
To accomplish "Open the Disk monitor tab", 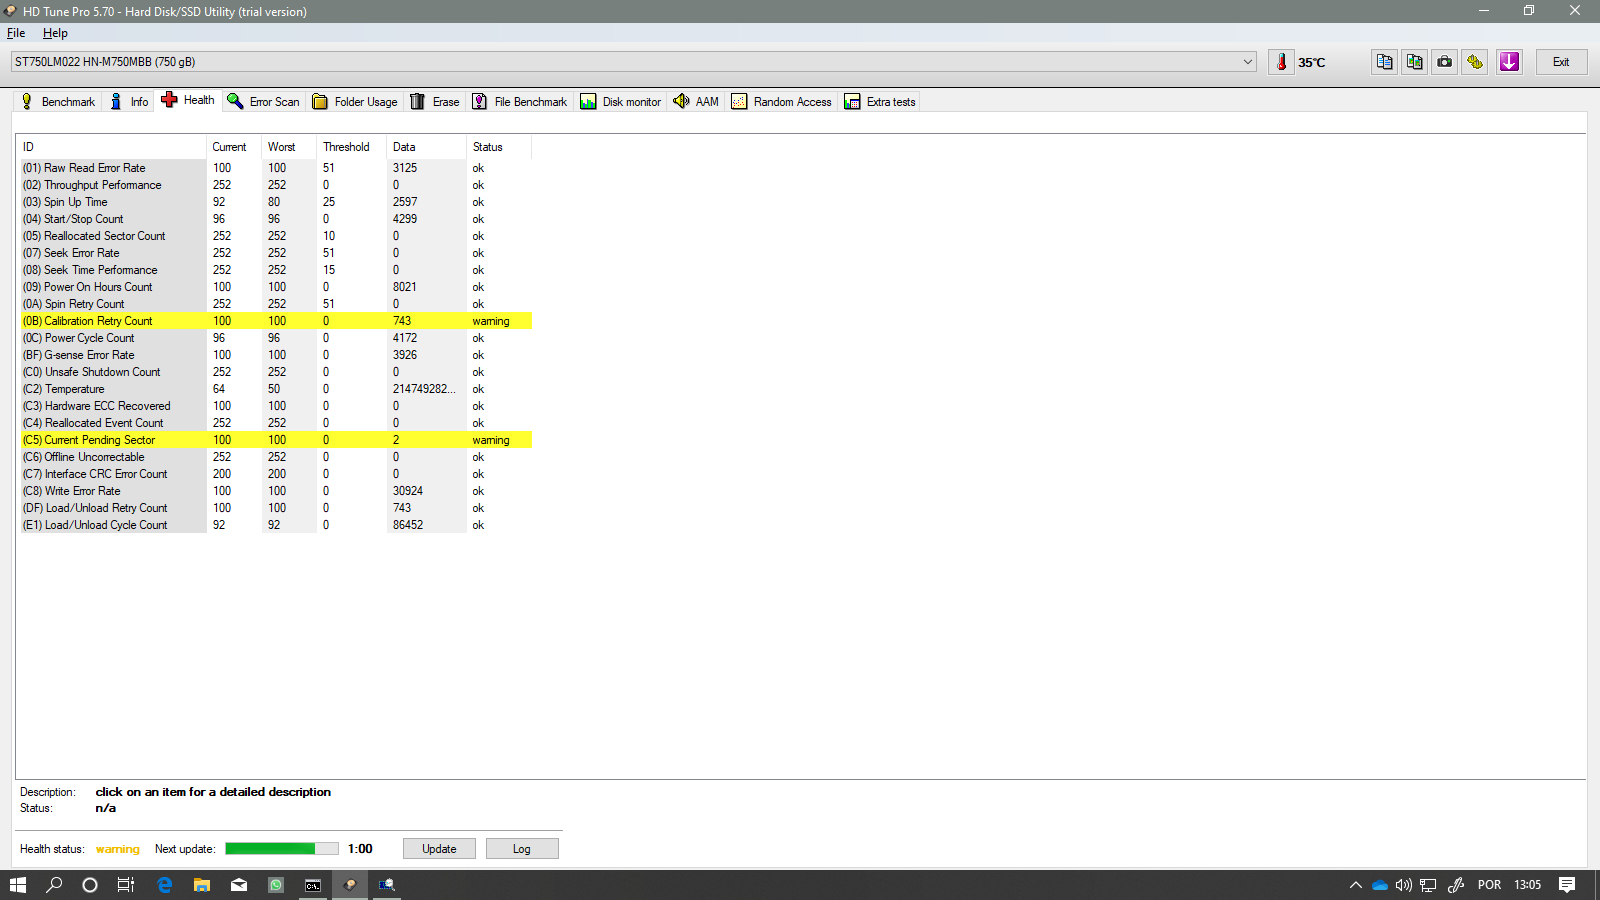I will (621, 102).
